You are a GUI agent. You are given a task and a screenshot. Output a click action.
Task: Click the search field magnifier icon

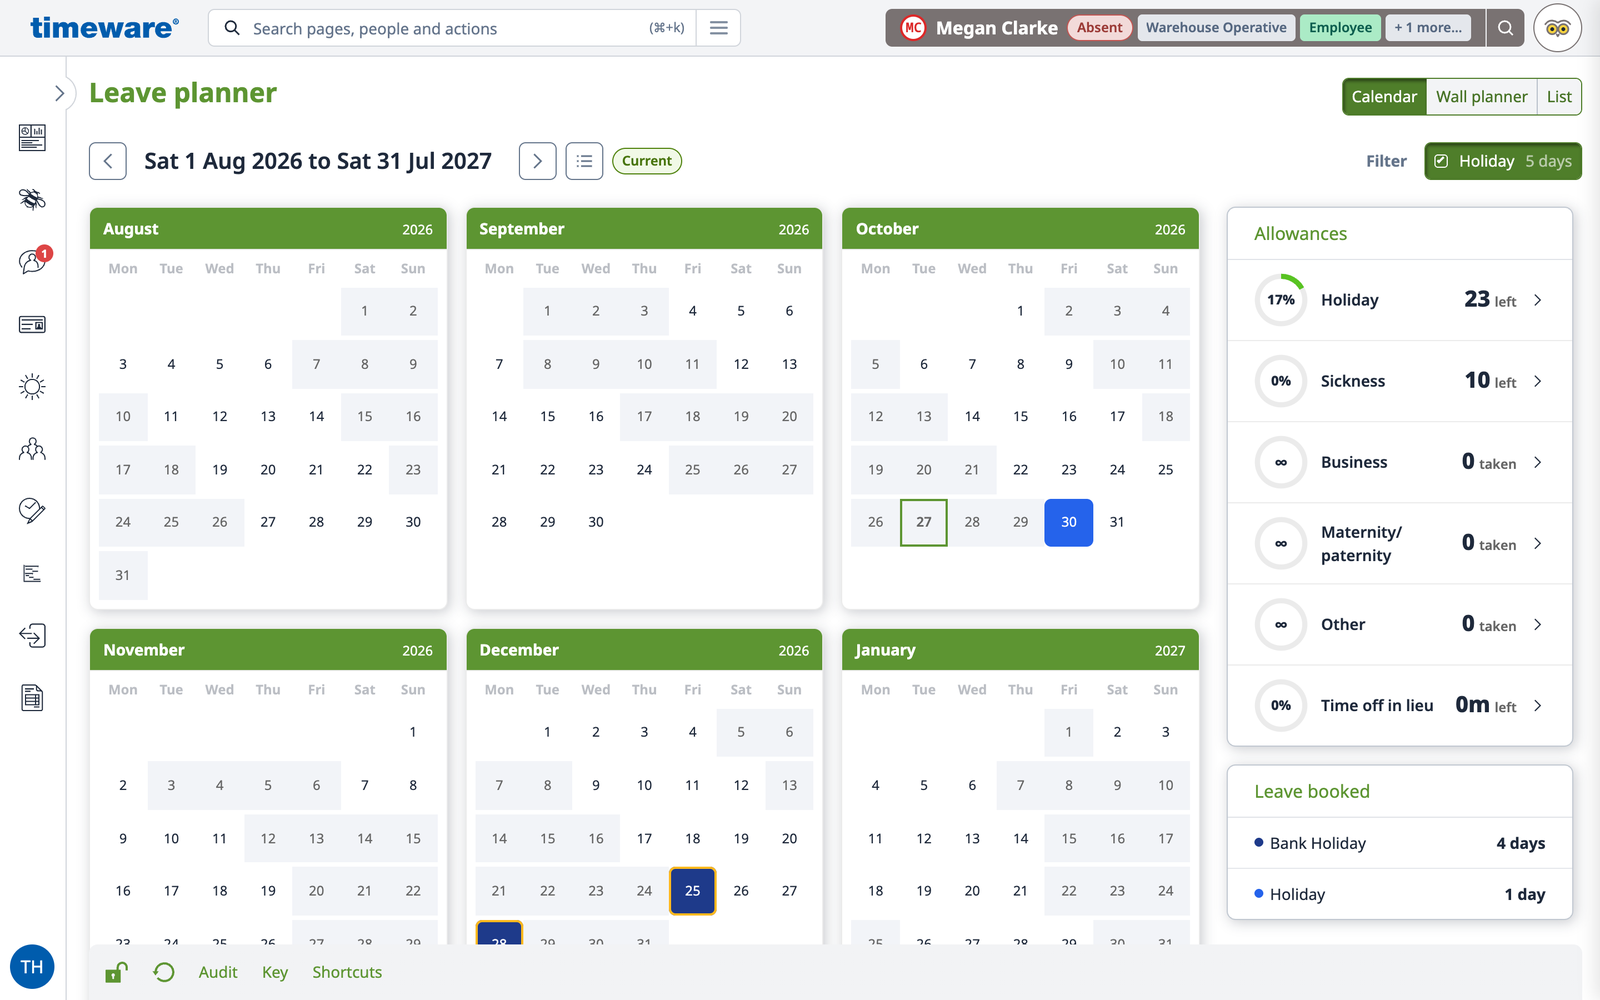(x=232, y=28)
